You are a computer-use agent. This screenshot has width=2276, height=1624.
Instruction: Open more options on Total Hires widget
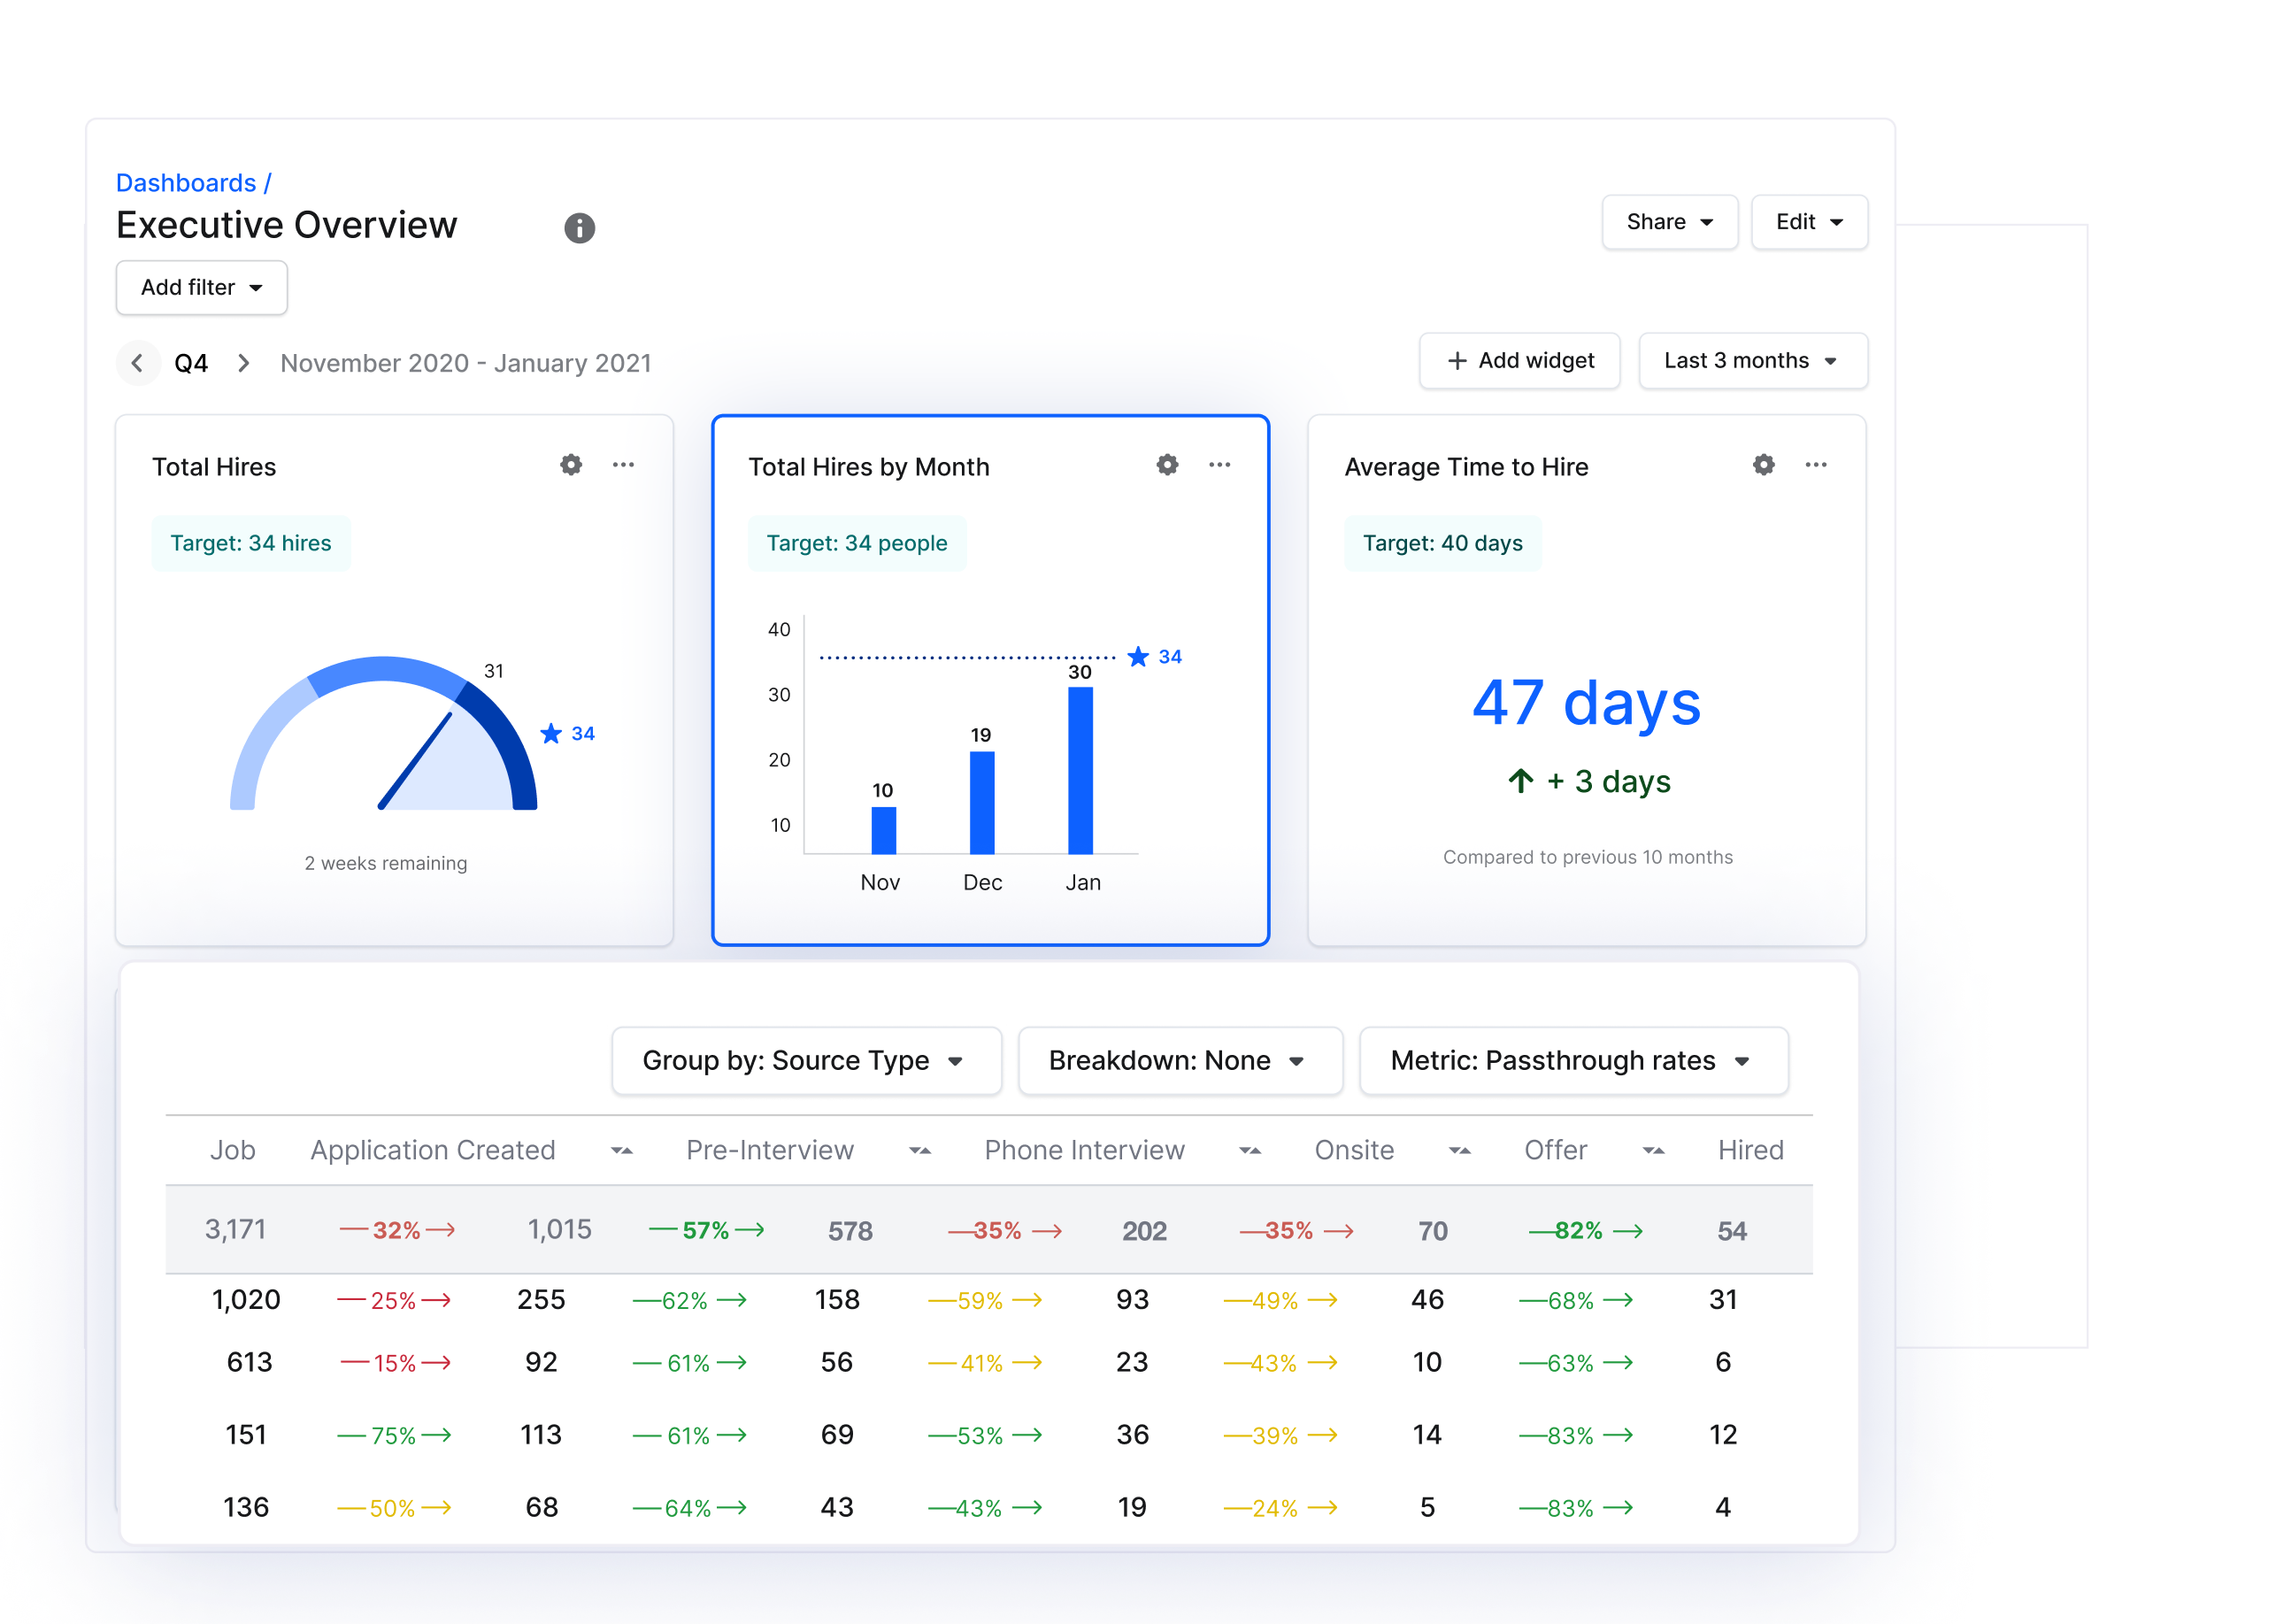[x=623, y=465]
